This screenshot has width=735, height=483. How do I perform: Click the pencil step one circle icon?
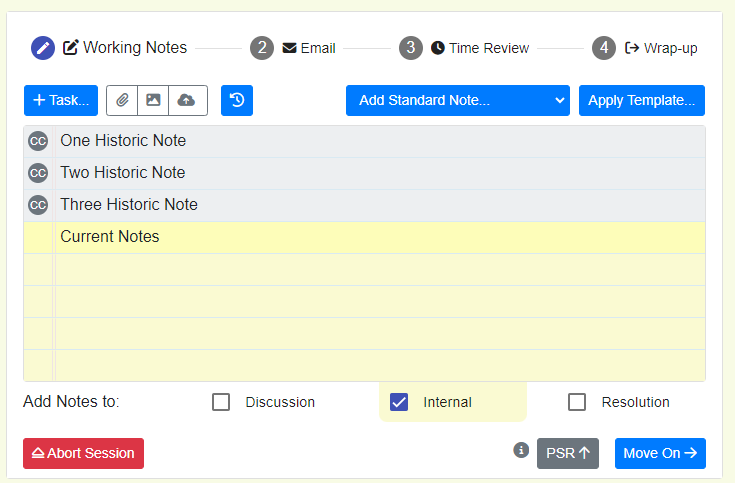coord(43,47)
